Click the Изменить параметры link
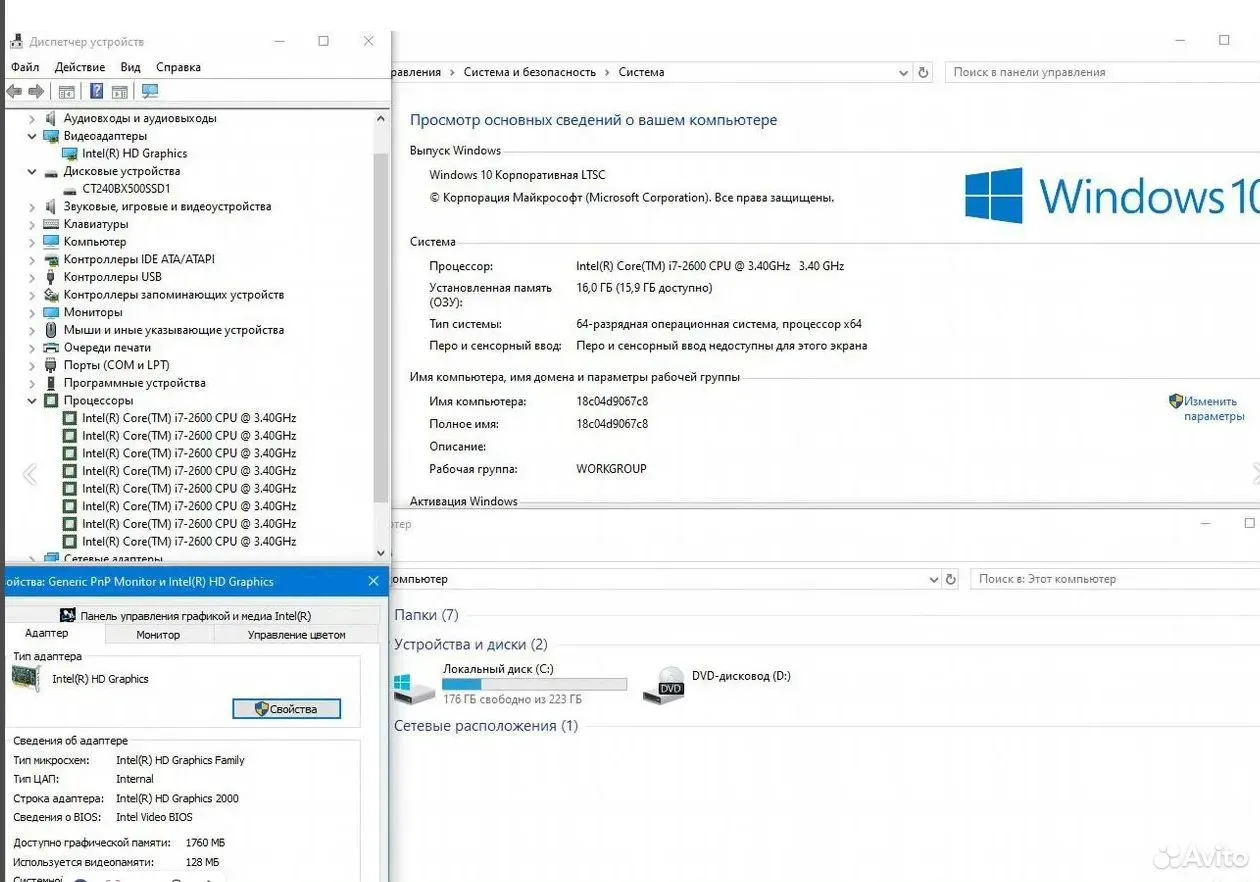 [x=1214, y=409]
